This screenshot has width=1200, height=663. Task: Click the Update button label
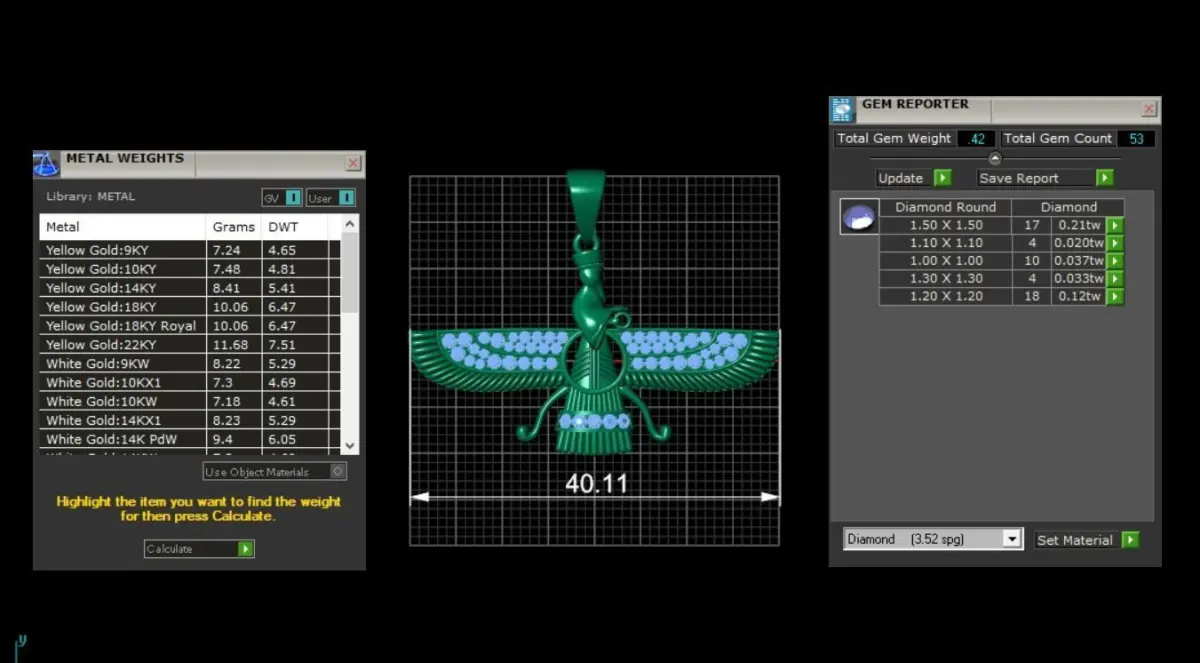click(900, 178)
